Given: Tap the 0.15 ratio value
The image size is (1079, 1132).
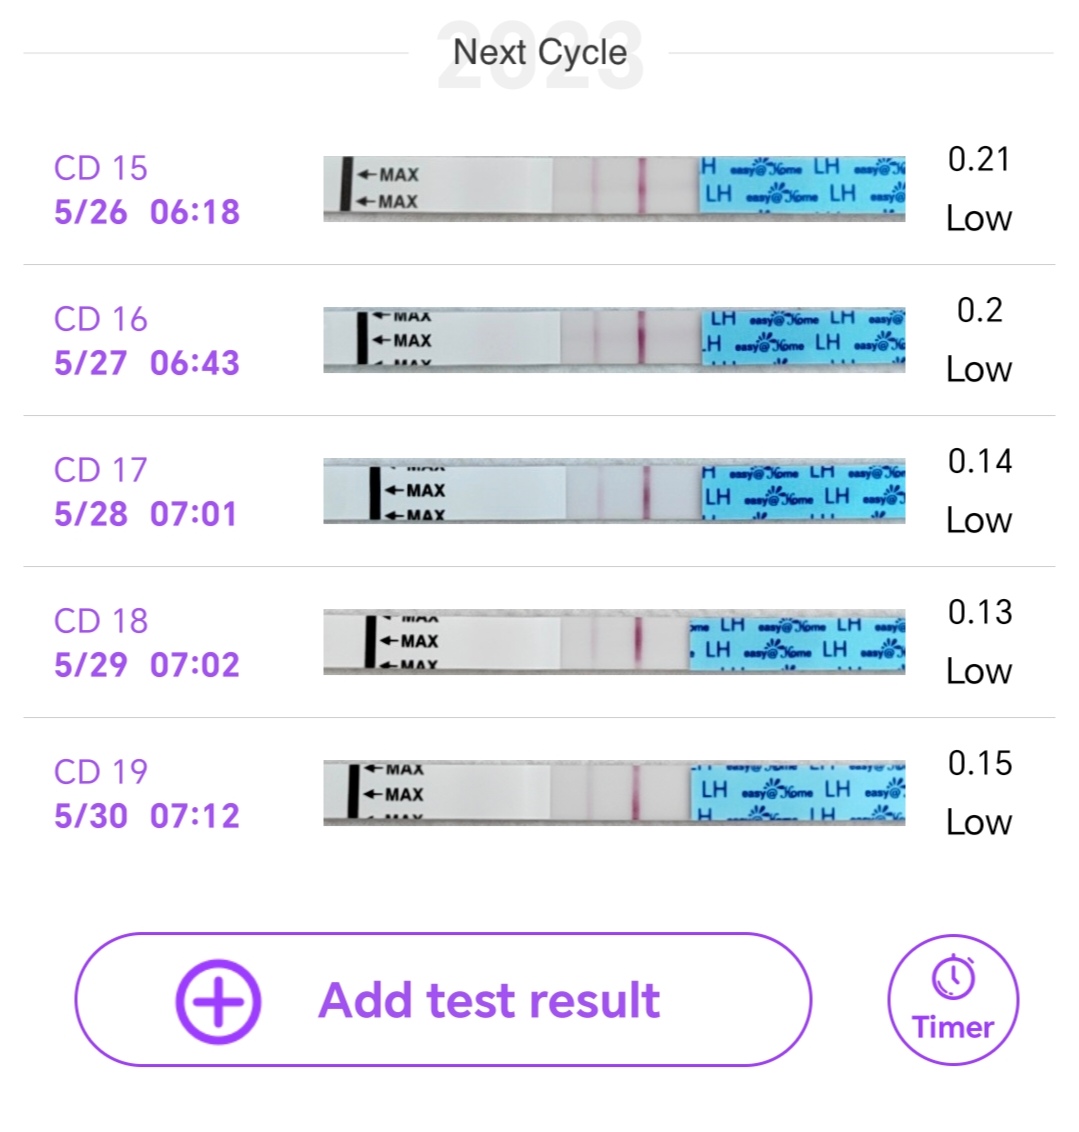Looking at the screenshot, I should point(980,763).
